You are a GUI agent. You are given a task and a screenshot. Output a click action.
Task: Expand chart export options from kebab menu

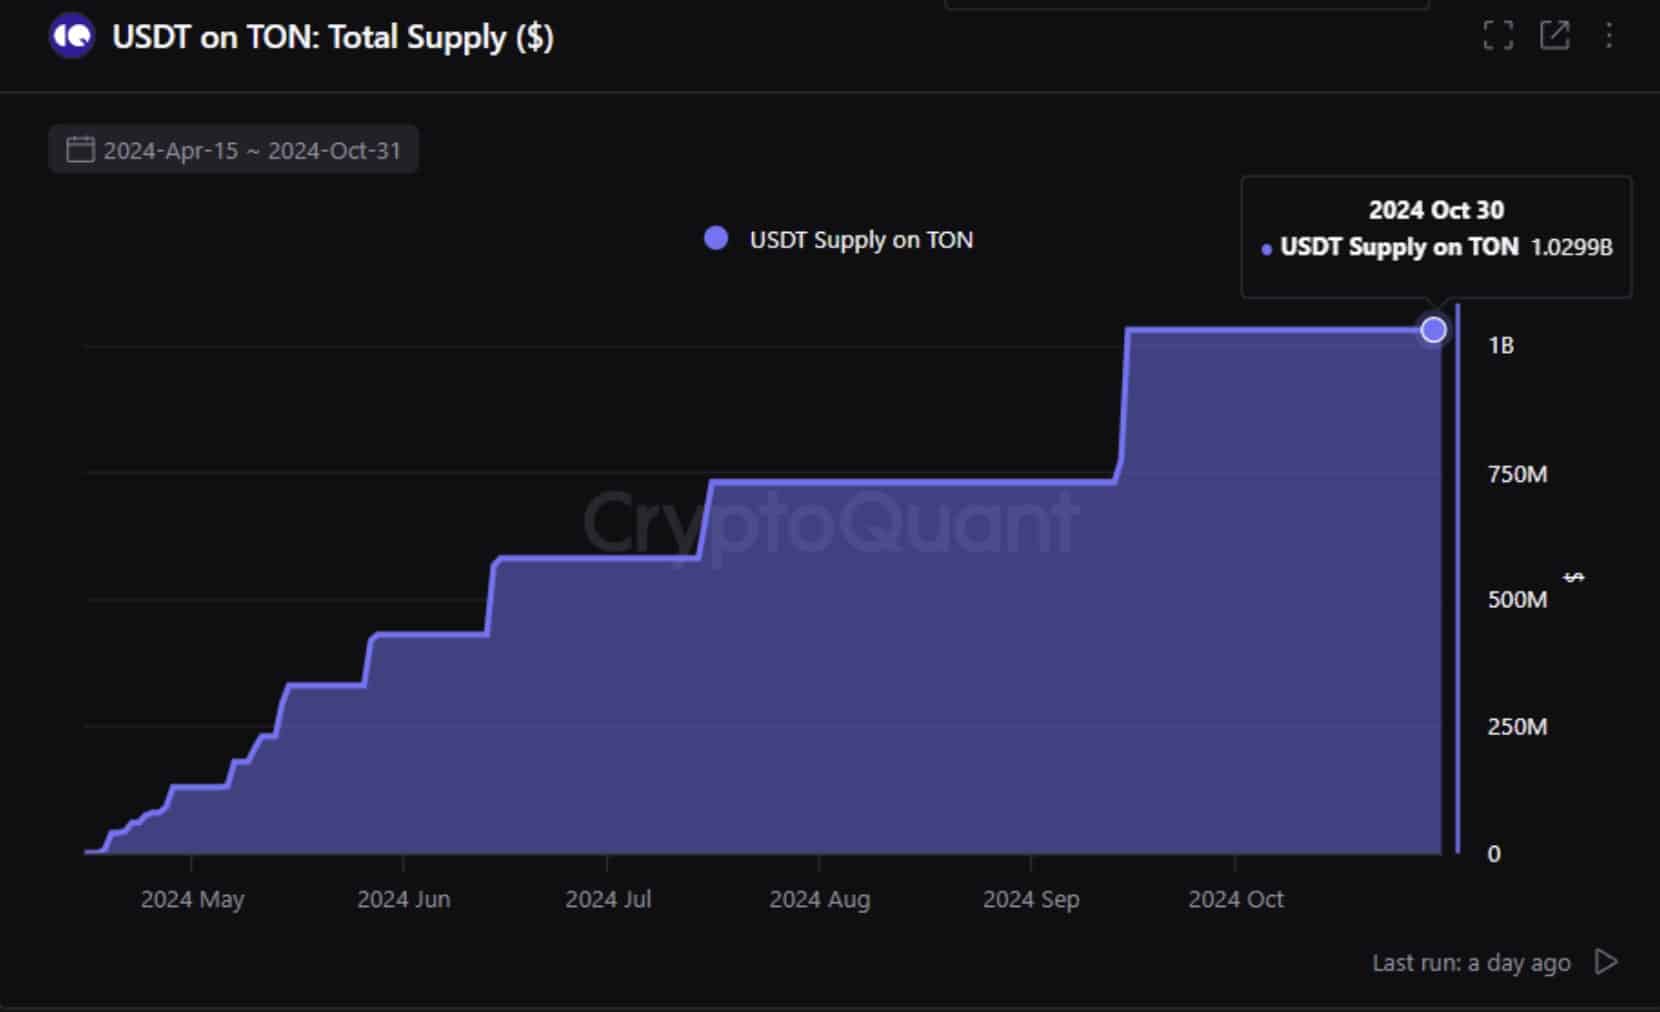tap(1609, 36)
